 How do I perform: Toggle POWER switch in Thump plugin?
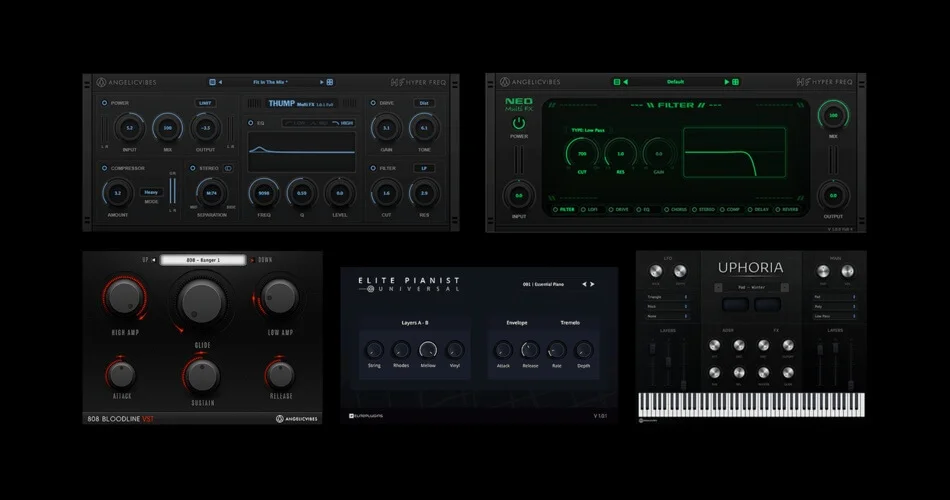click(x=104, y=103)
